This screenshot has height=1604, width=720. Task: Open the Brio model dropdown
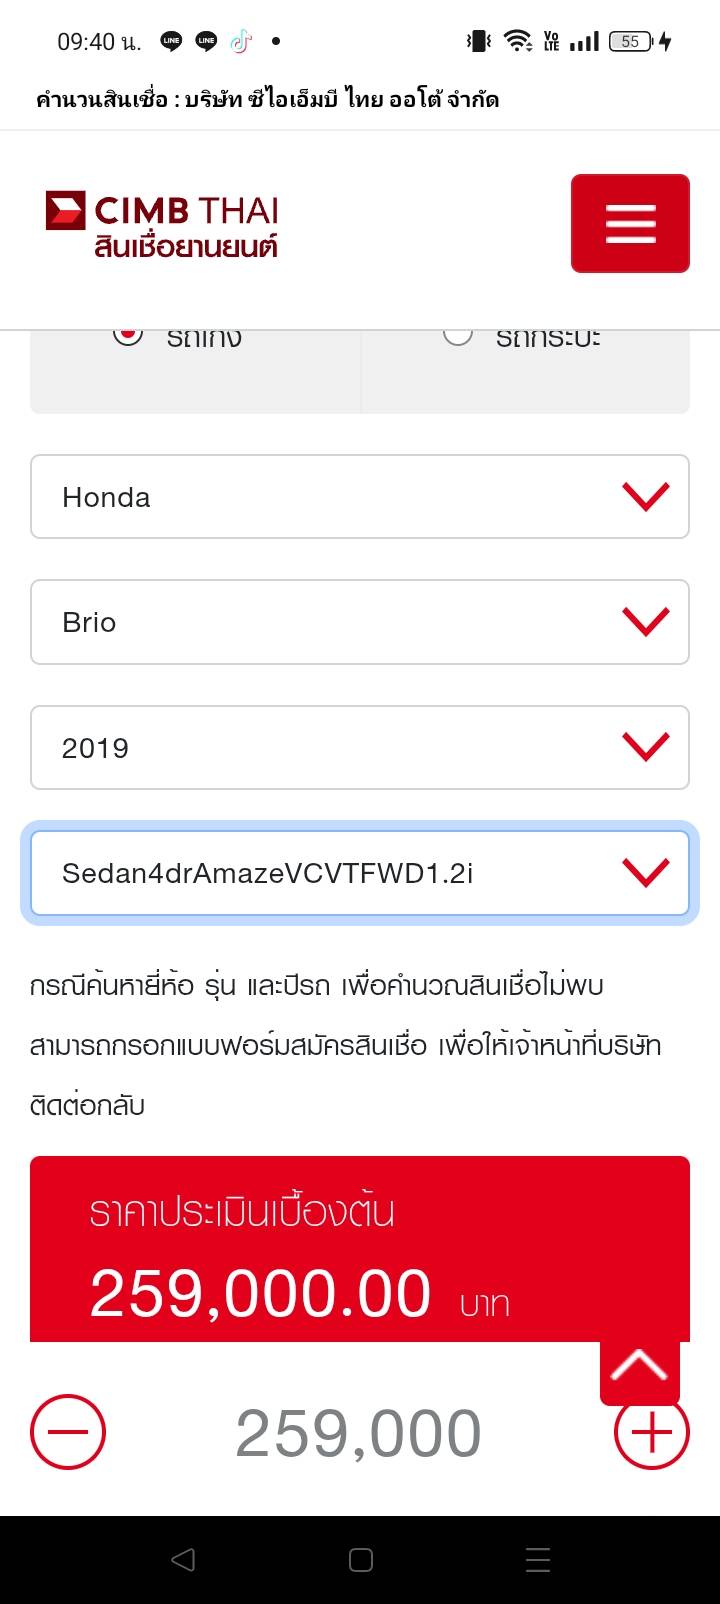click(x=360, y=622)
